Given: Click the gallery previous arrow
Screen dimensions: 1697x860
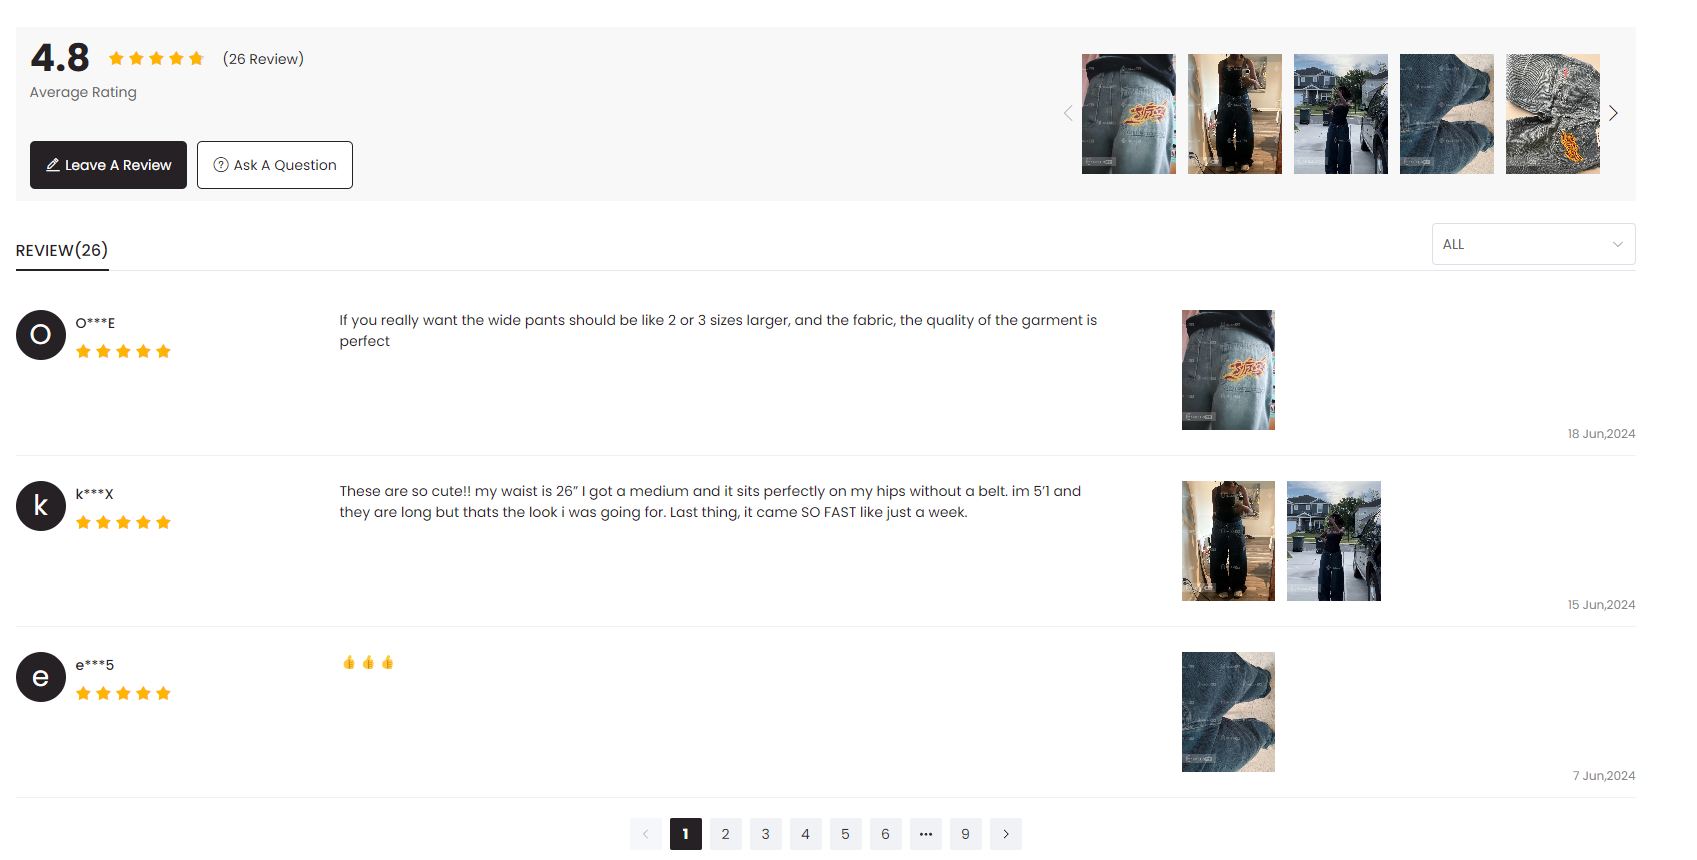Looking at the screenshot, I should (x=1067, y=113).
